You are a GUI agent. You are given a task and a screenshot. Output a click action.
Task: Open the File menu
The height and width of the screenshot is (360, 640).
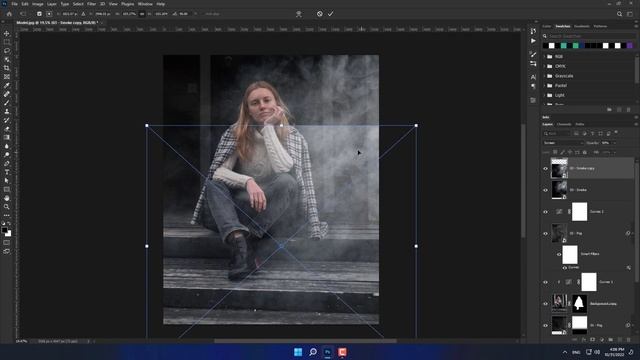14,4
